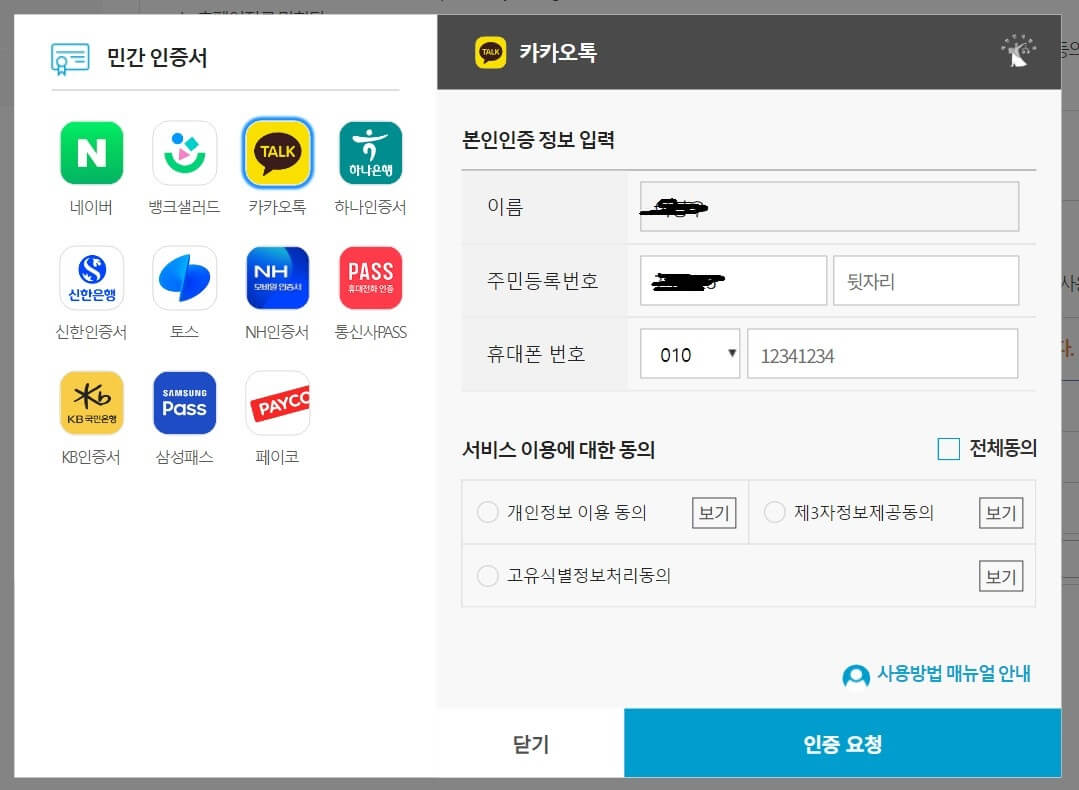Pick the Hana Bank (하나인증서) icon
This screenshot has width=1079, height=790.
370,153
